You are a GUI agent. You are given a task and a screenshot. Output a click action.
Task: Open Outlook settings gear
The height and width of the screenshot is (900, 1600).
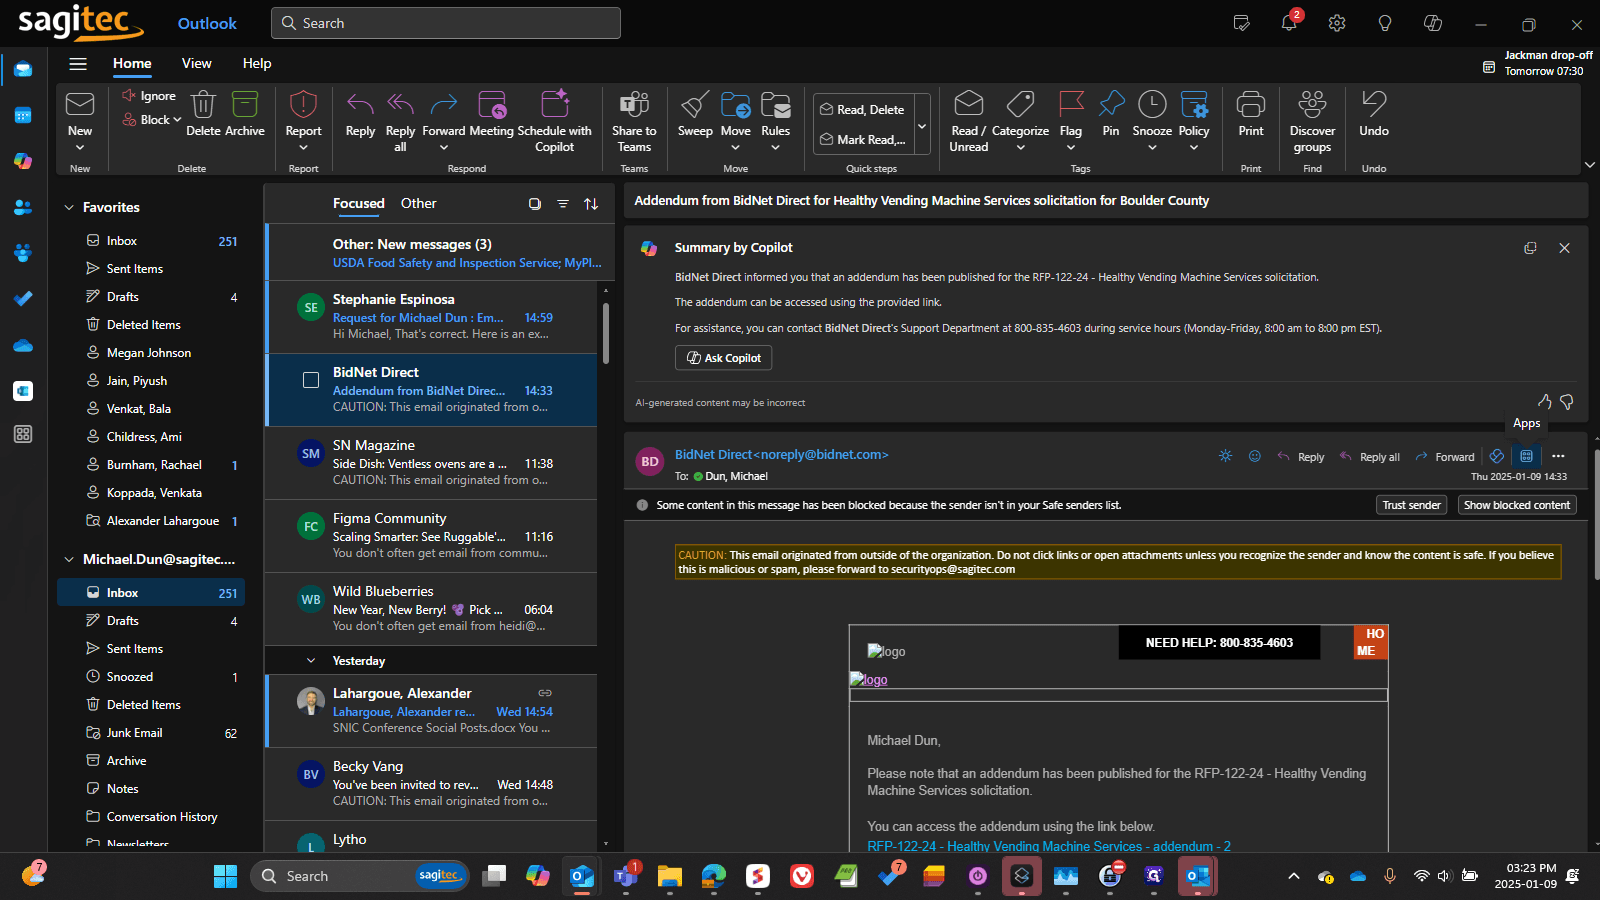click(x=1337, y=23)
